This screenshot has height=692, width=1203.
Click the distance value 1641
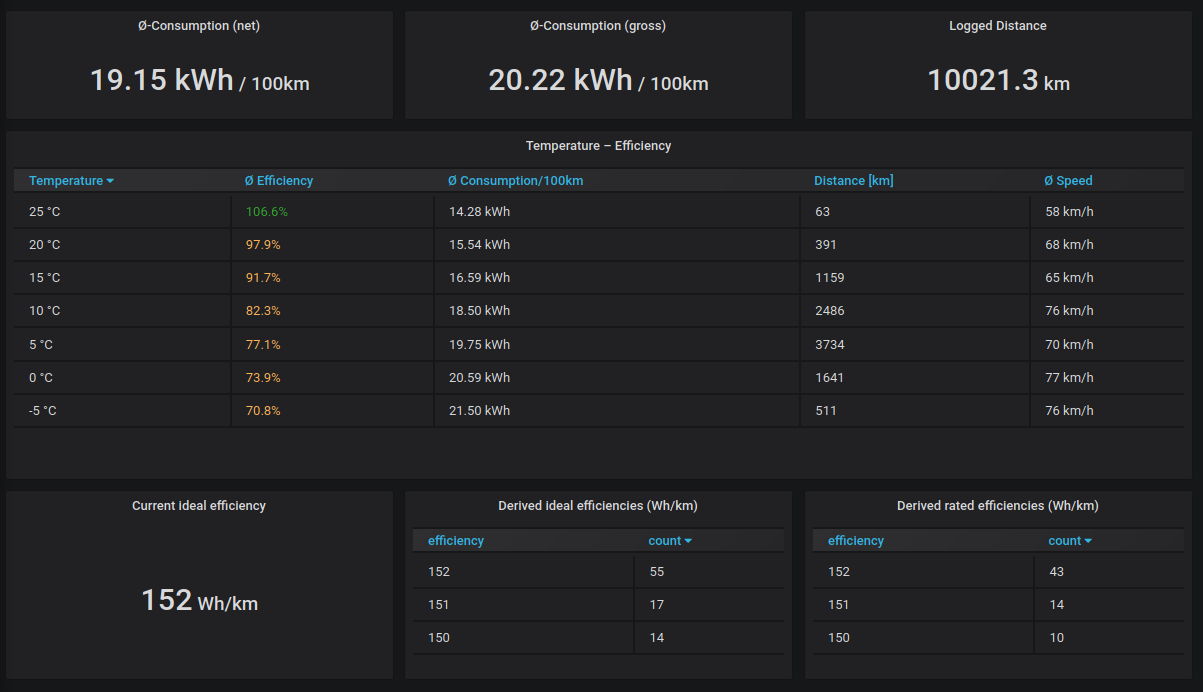click(829, 377)
